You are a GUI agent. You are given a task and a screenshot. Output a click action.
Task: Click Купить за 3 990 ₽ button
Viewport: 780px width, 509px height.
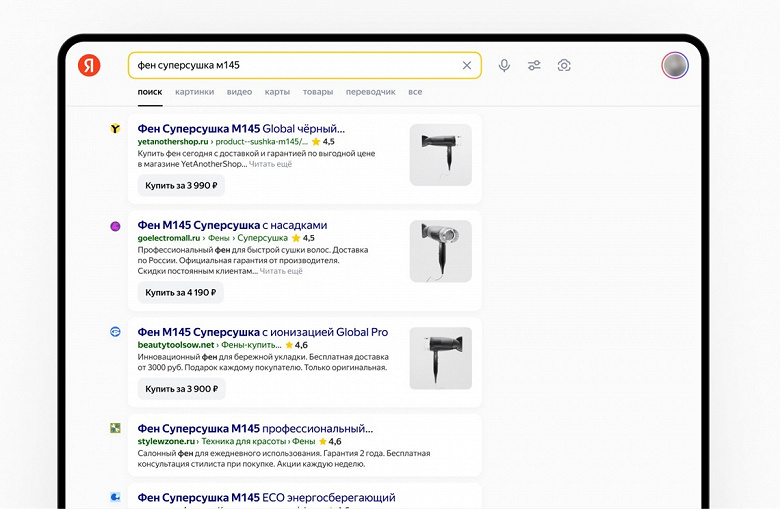click(x=181, y=186)
